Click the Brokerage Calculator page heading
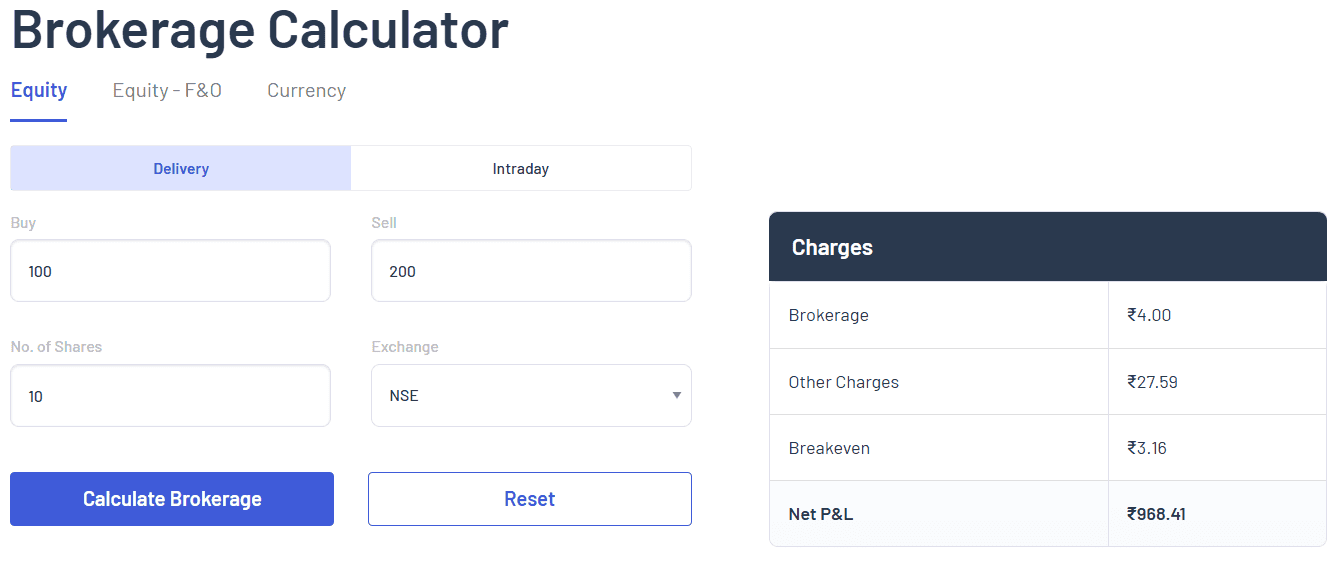 point(260,28)
